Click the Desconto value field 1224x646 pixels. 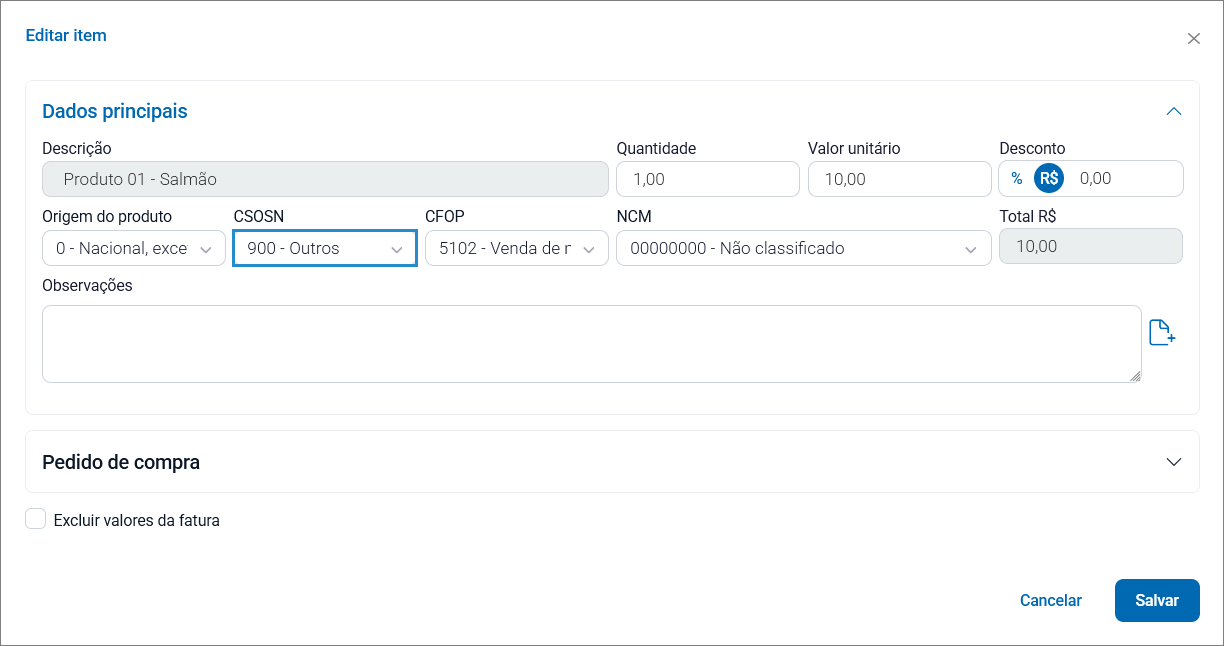(1124, 179)
